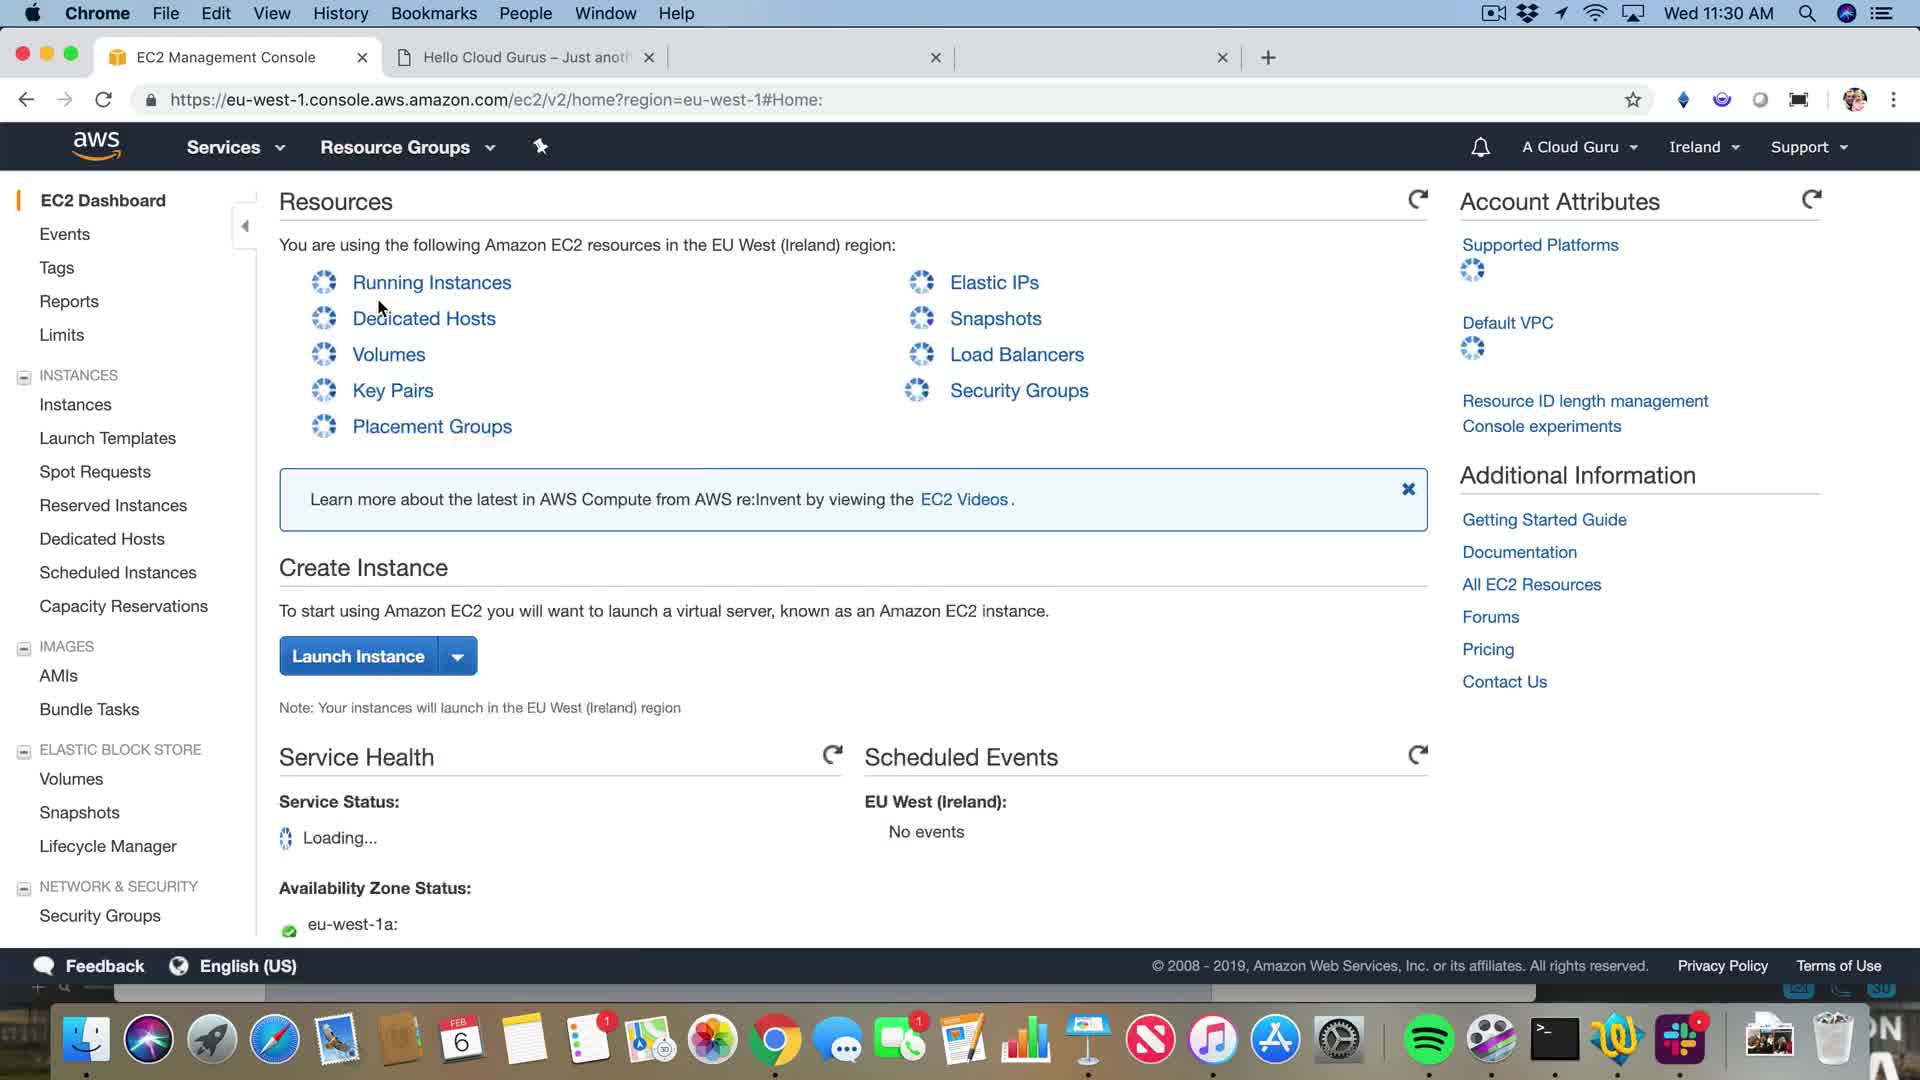Screen dimensions: 1920x1080
Task: Collapse the NETWORK & SECURITY section
Action: point(24,888)
